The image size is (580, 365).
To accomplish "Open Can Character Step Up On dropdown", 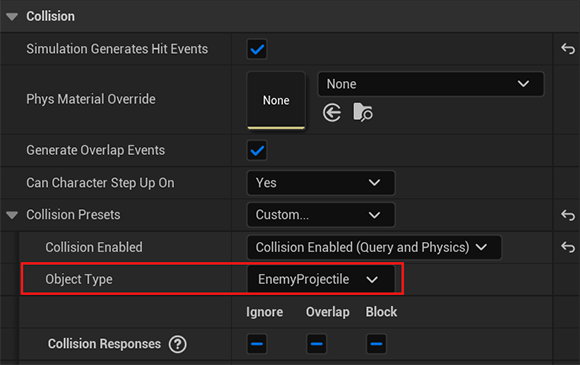I will coord(321,183).
